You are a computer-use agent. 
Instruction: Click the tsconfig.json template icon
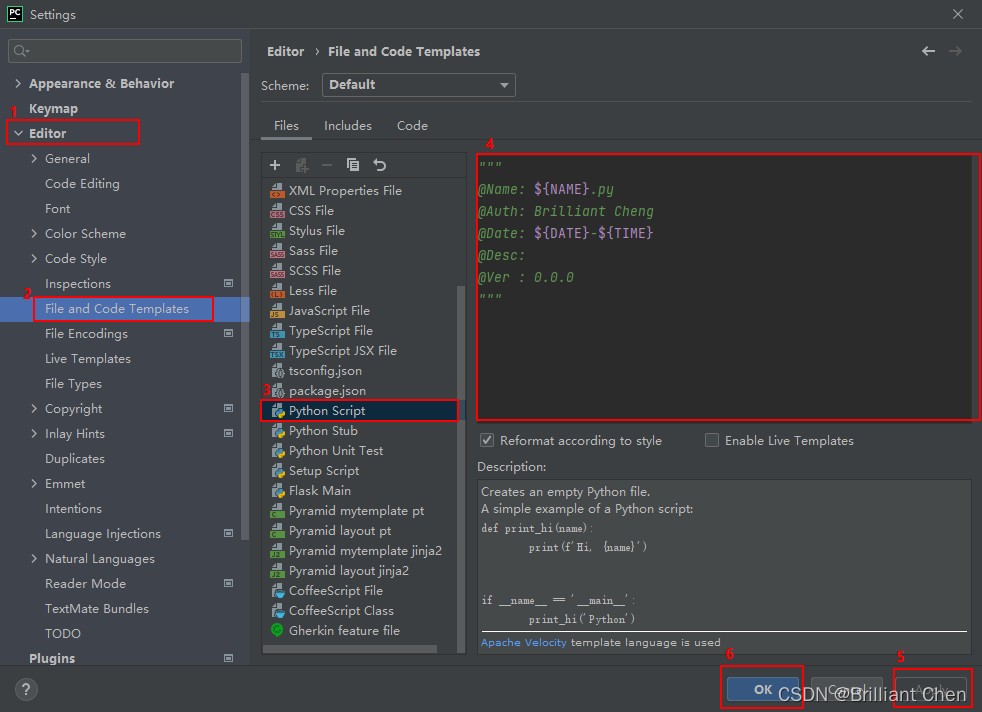tap(277, 371)
